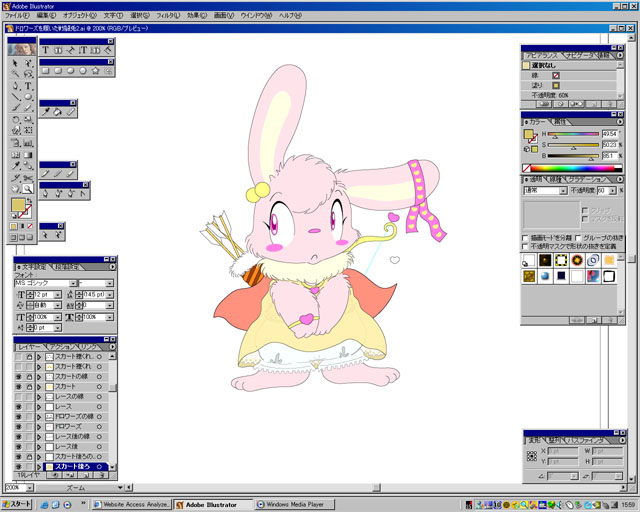
Task: Select the Gradient tool in toolbox
Action: (x=28, y=155)
